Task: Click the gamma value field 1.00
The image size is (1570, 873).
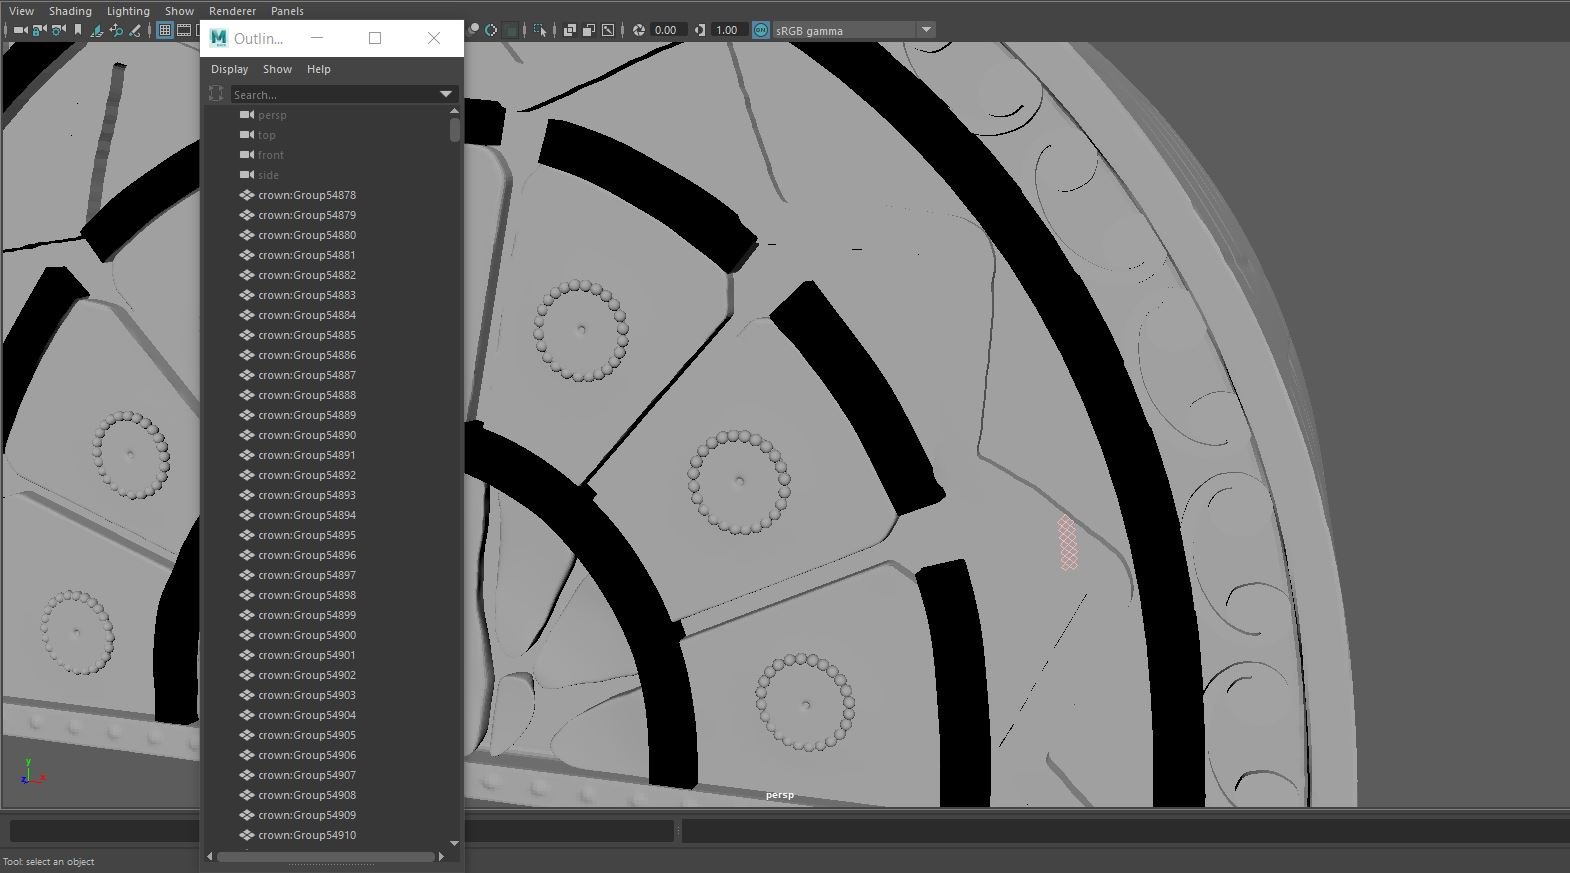Action: [x=729, y=30]
